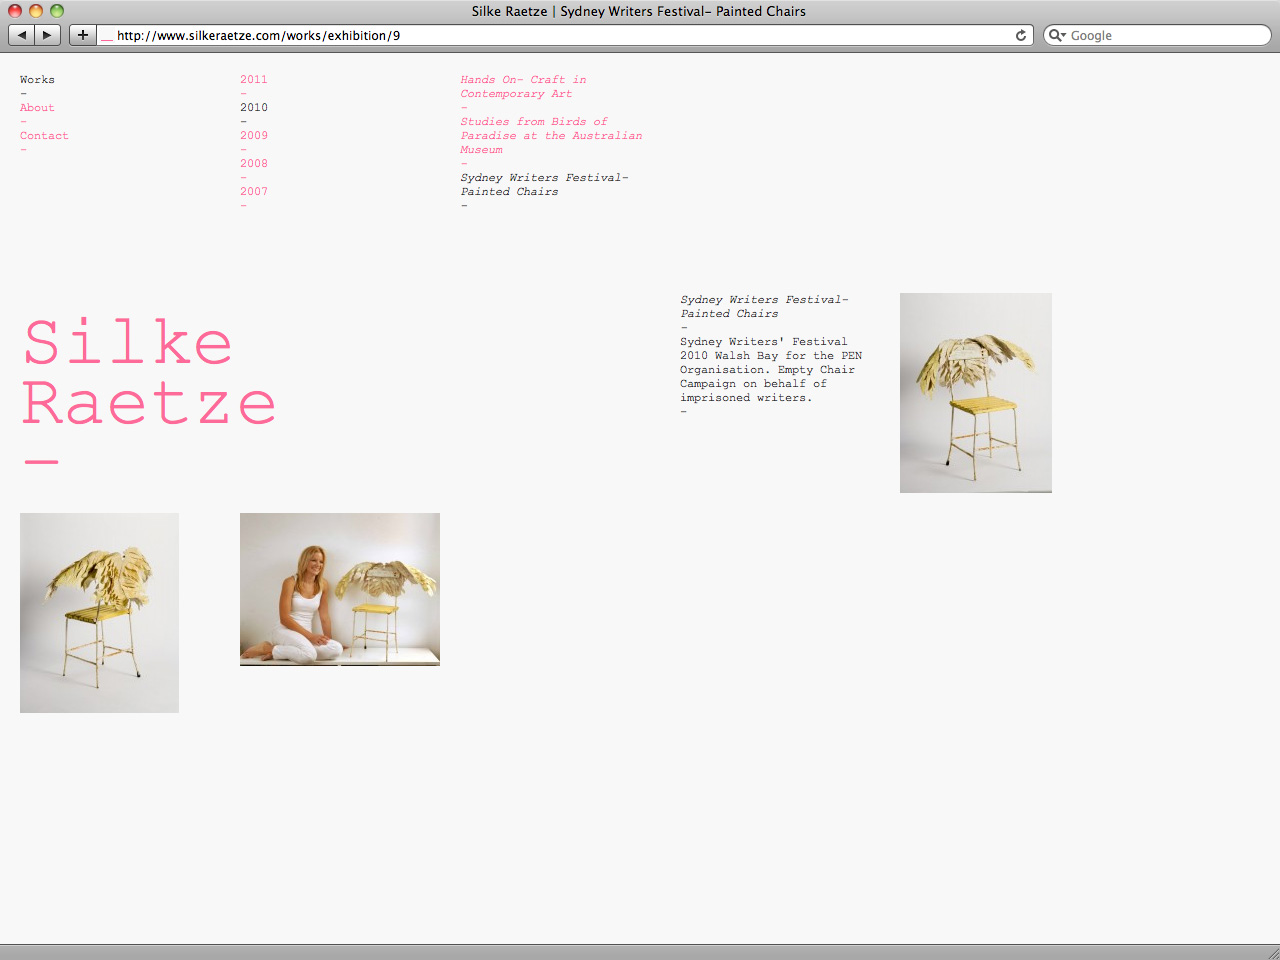Minimize the window with yellow button
Screen dimensions: 1280x960
[36, 11]
